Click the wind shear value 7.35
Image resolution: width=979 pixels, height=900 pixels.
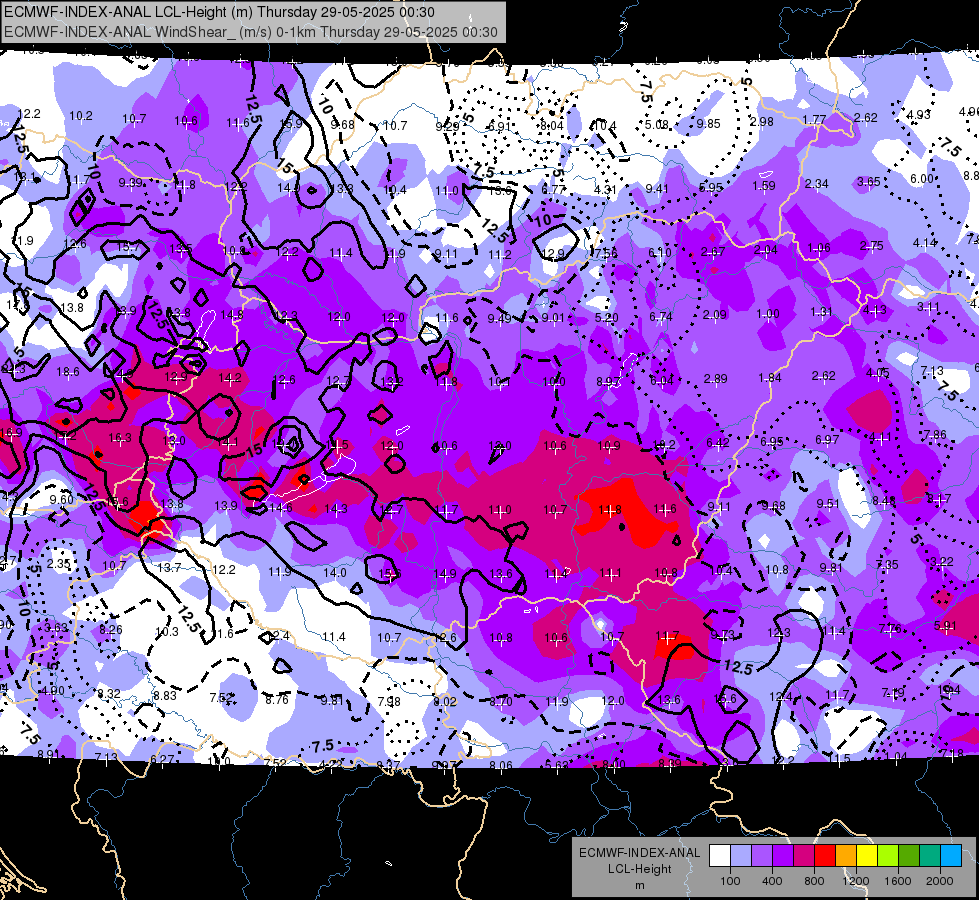coord(887,564)
